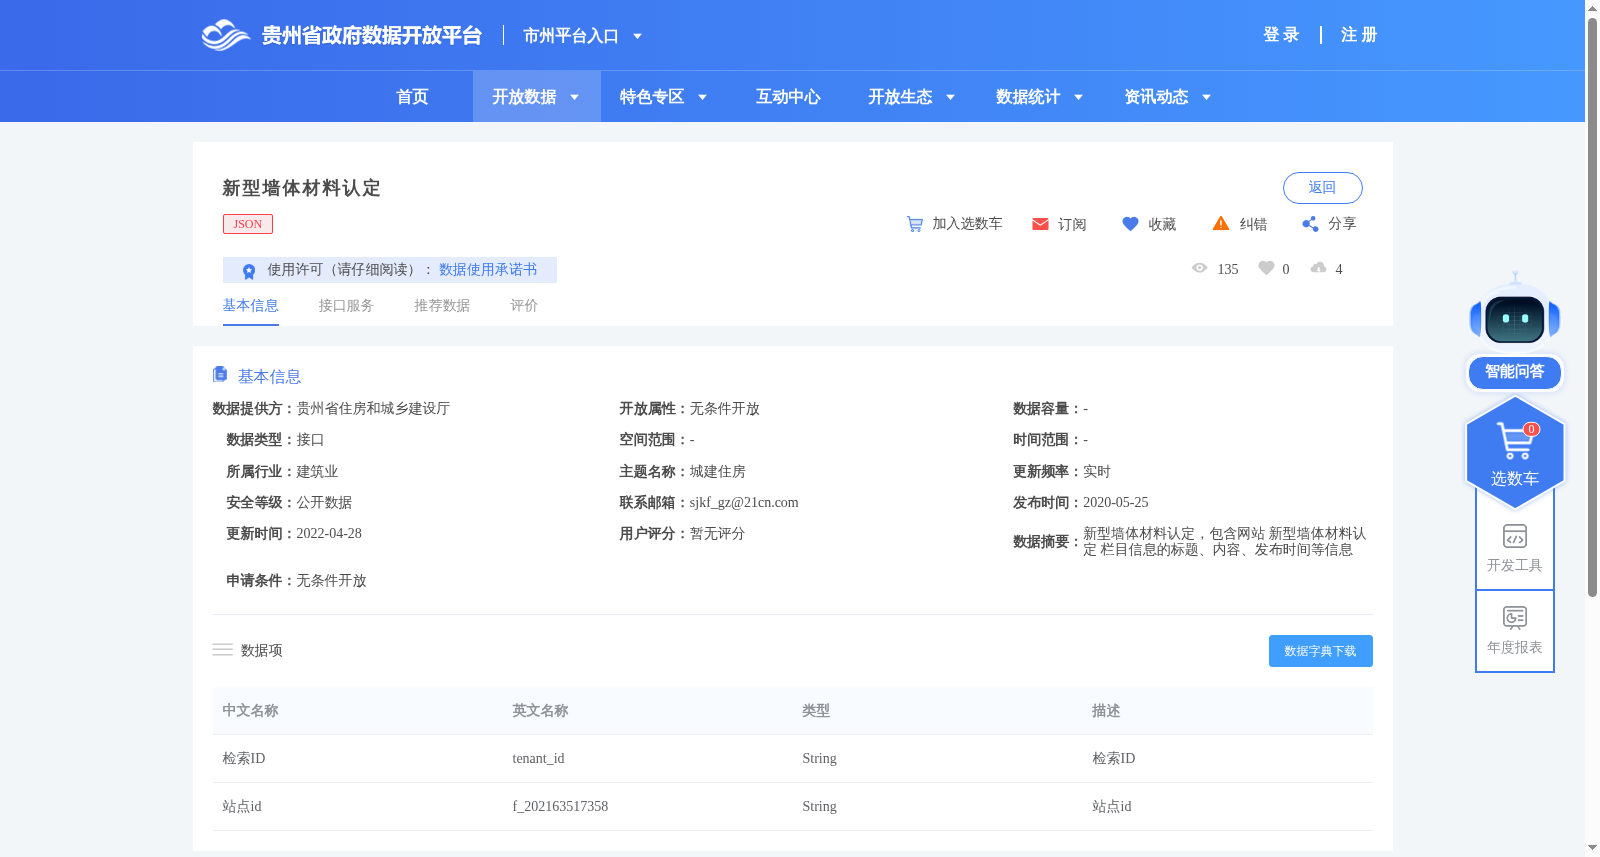Expand the 特色专区 menu arrow
Screen dimensions: 1600x857
tap(702, 97)
